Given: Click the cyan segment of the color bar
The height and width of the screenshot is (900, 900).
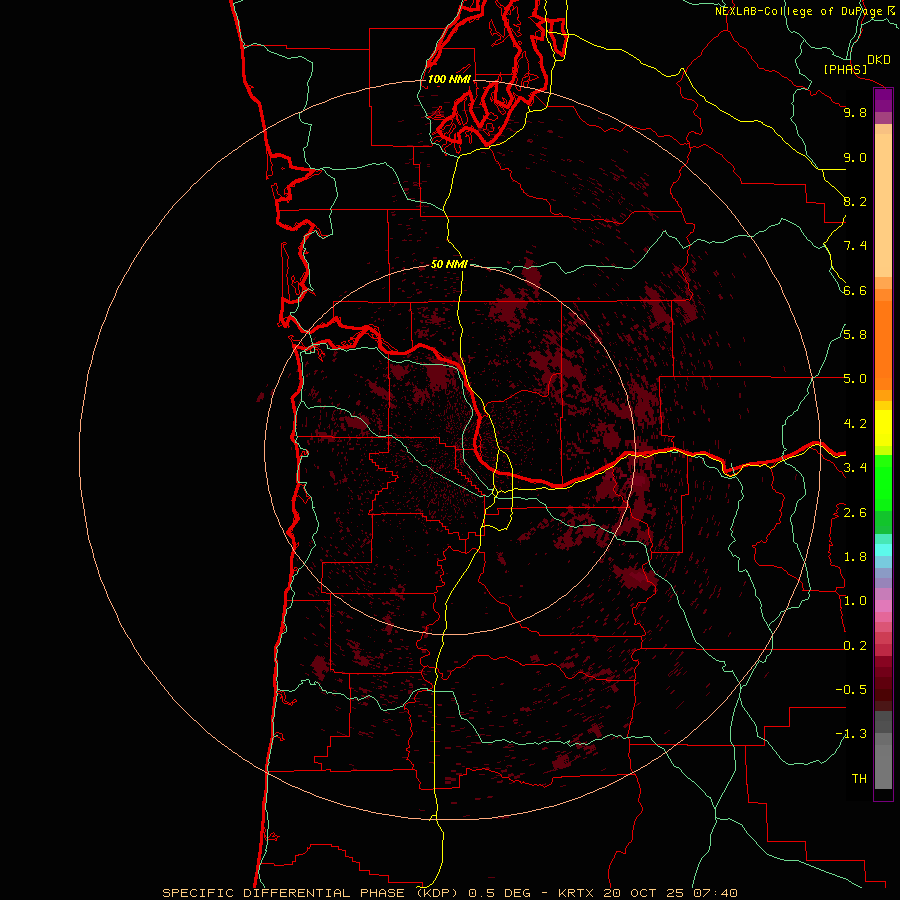Looking at the screenshot, I should (x=883, y=550).
